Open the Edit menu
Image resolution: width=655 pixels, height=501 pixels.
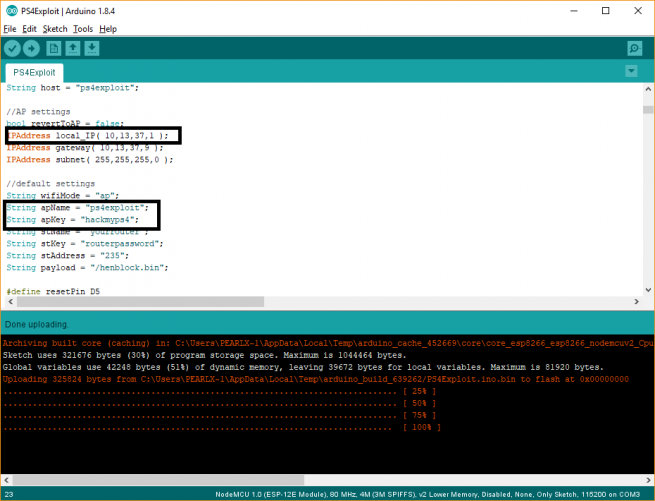click(29, 29)
